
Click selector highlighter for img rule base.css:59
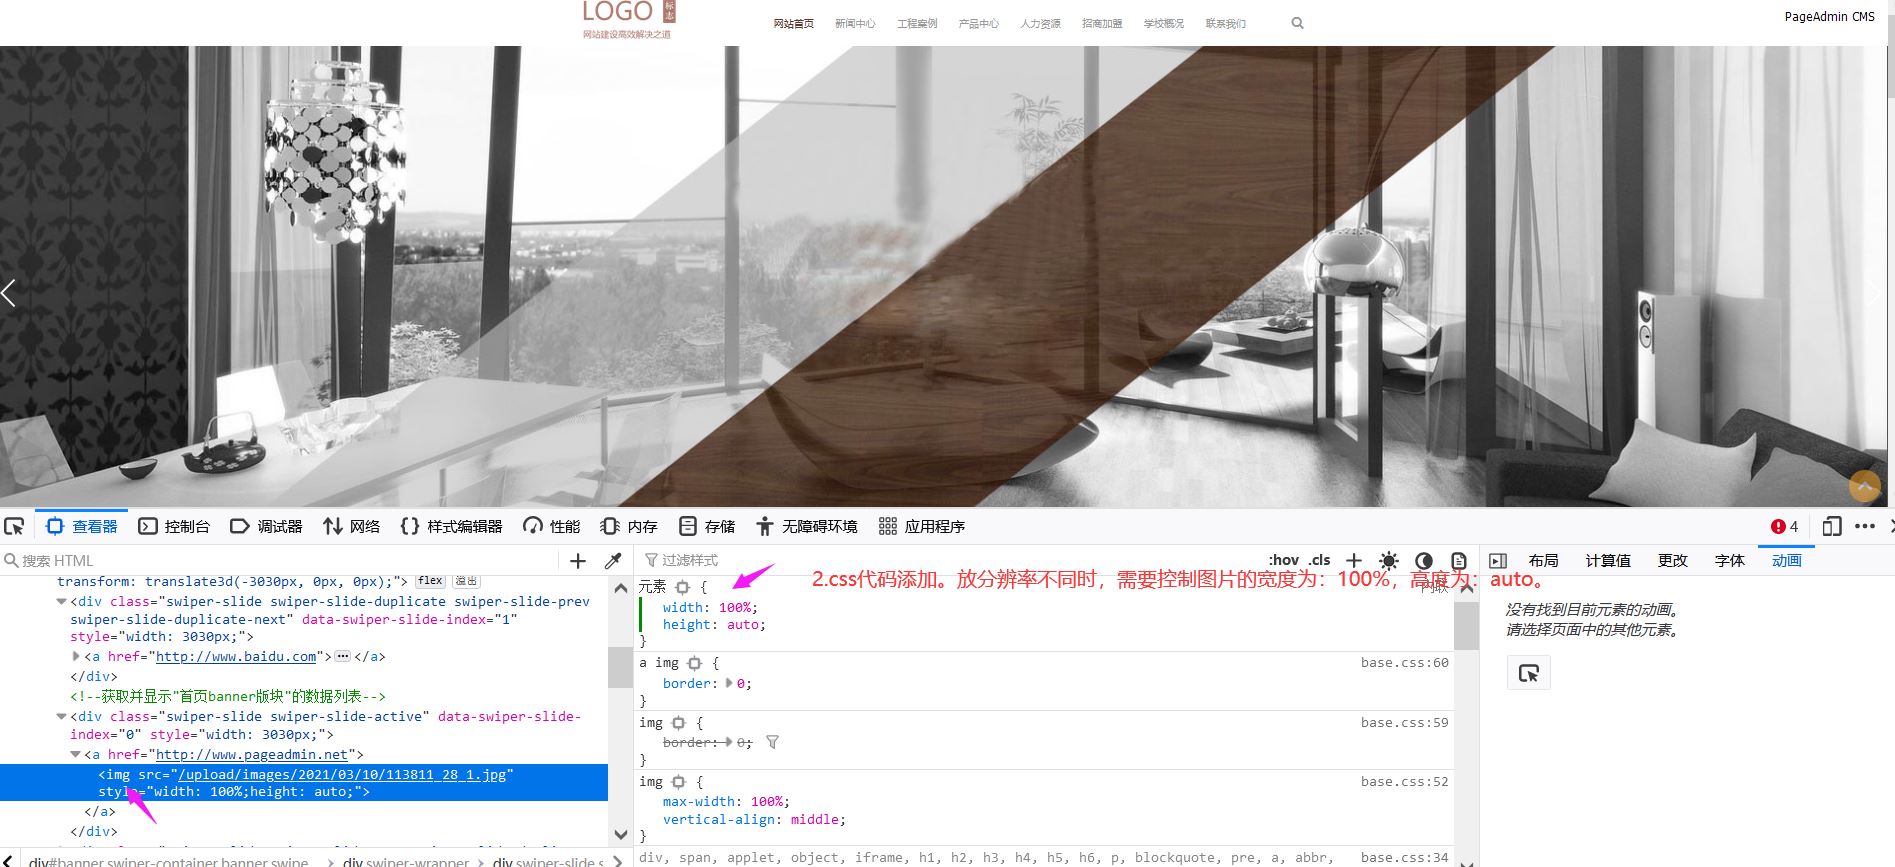tap(679, 723)
